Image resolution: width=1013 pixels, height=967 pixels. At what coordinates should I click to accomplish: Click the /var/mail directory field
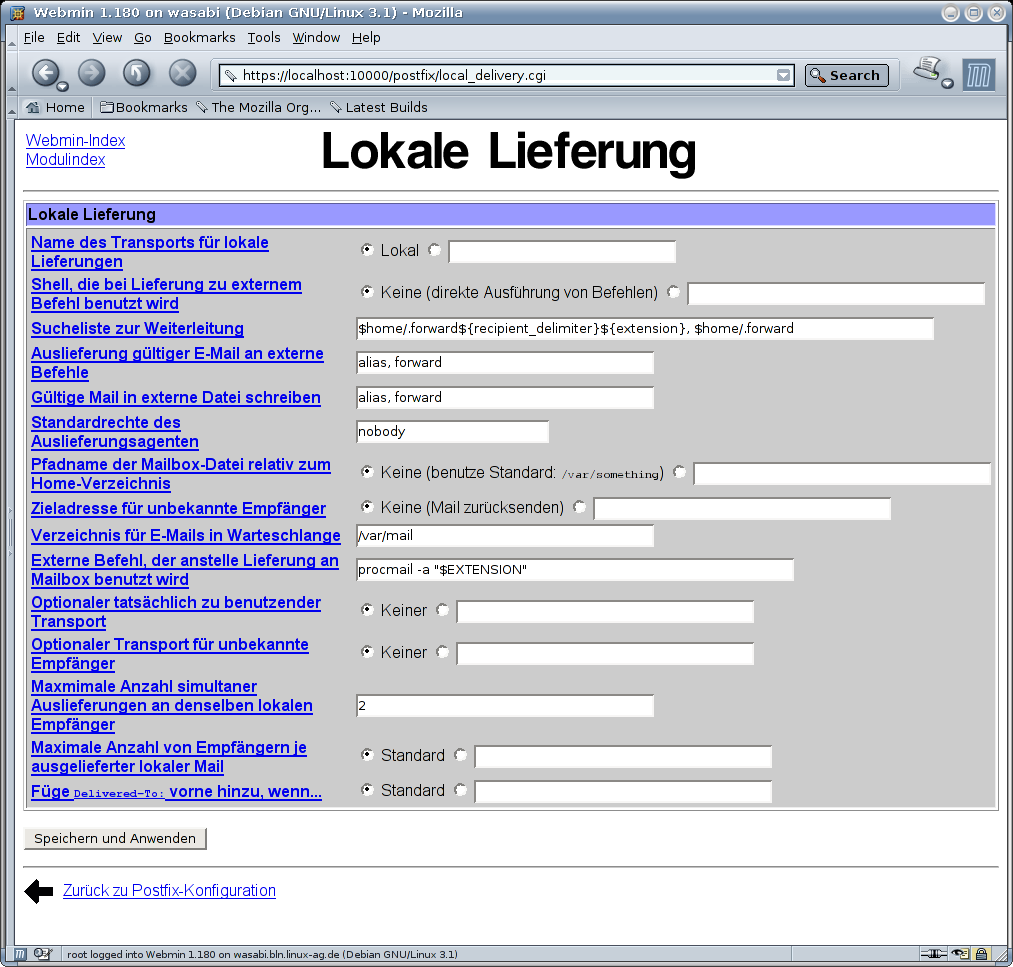coord(505,535)
